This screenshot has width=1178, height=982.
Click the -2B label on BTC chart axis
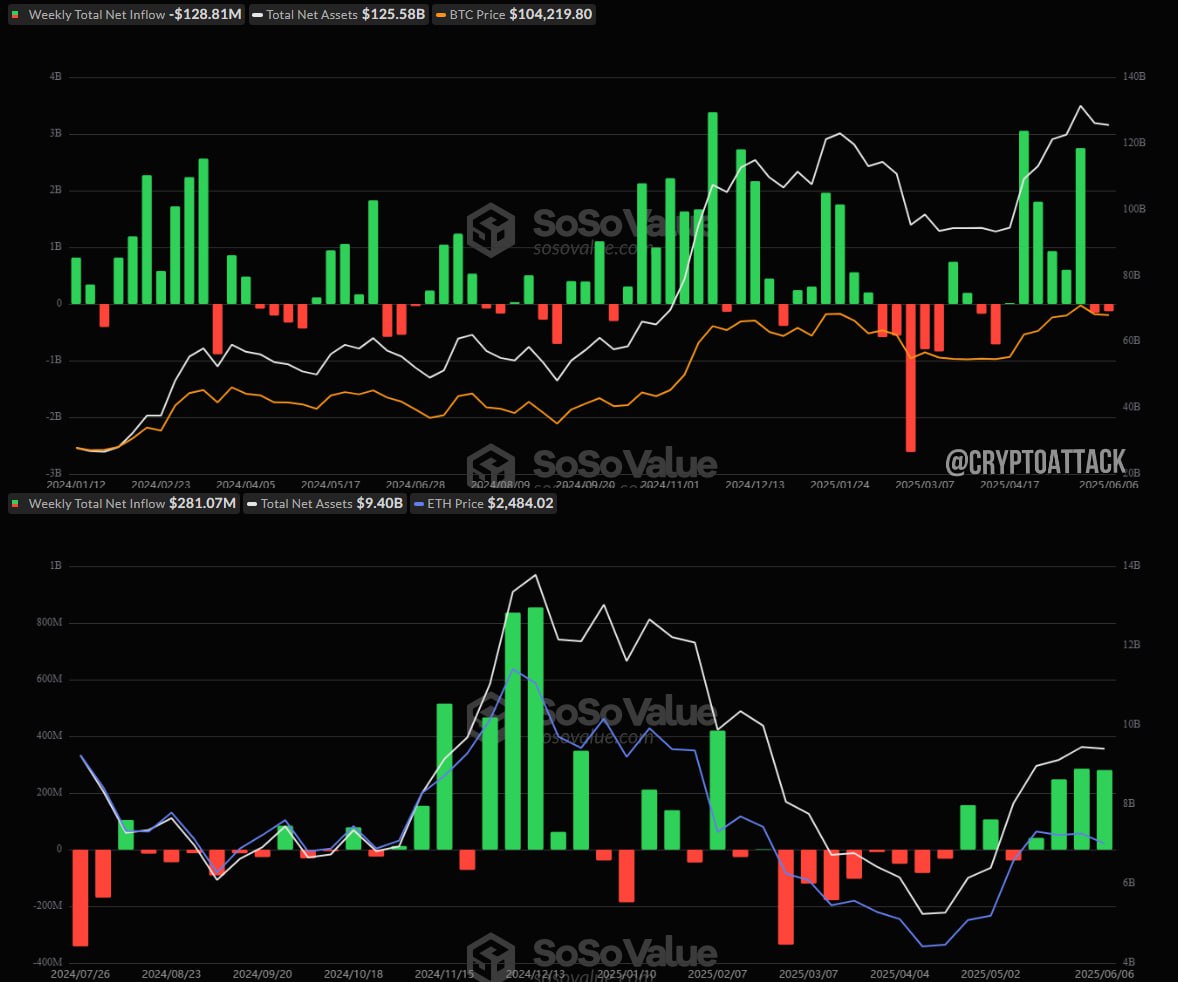[x=53, y=416]
